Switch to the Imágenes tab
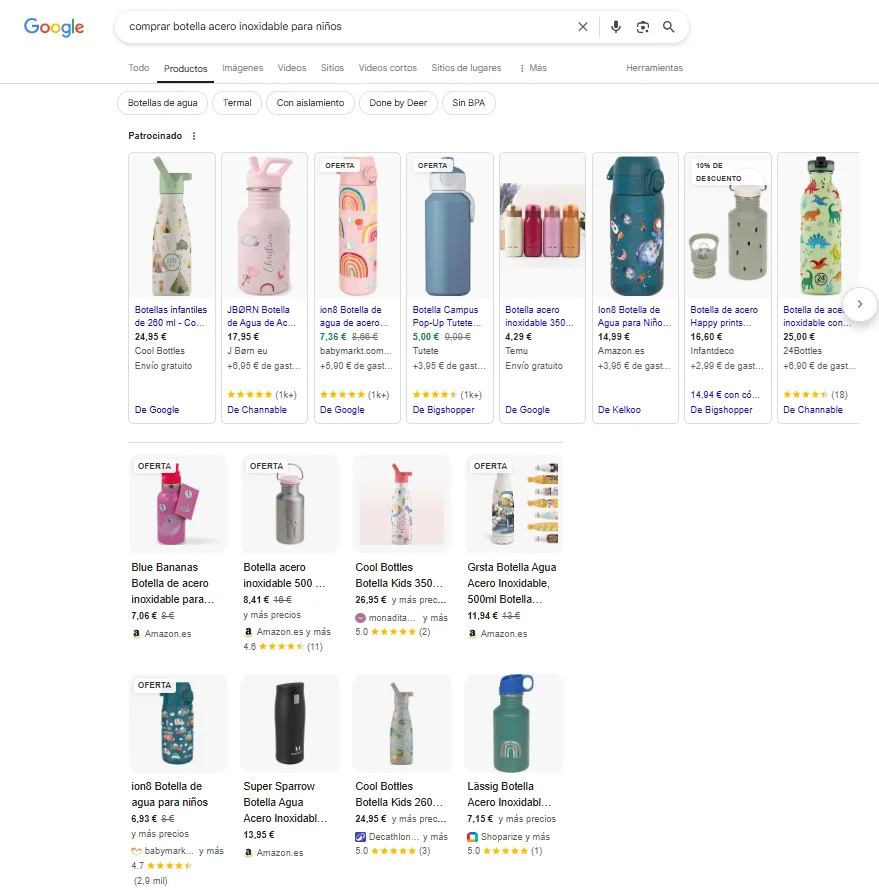 pyautogui.click(x=243, y=68)
